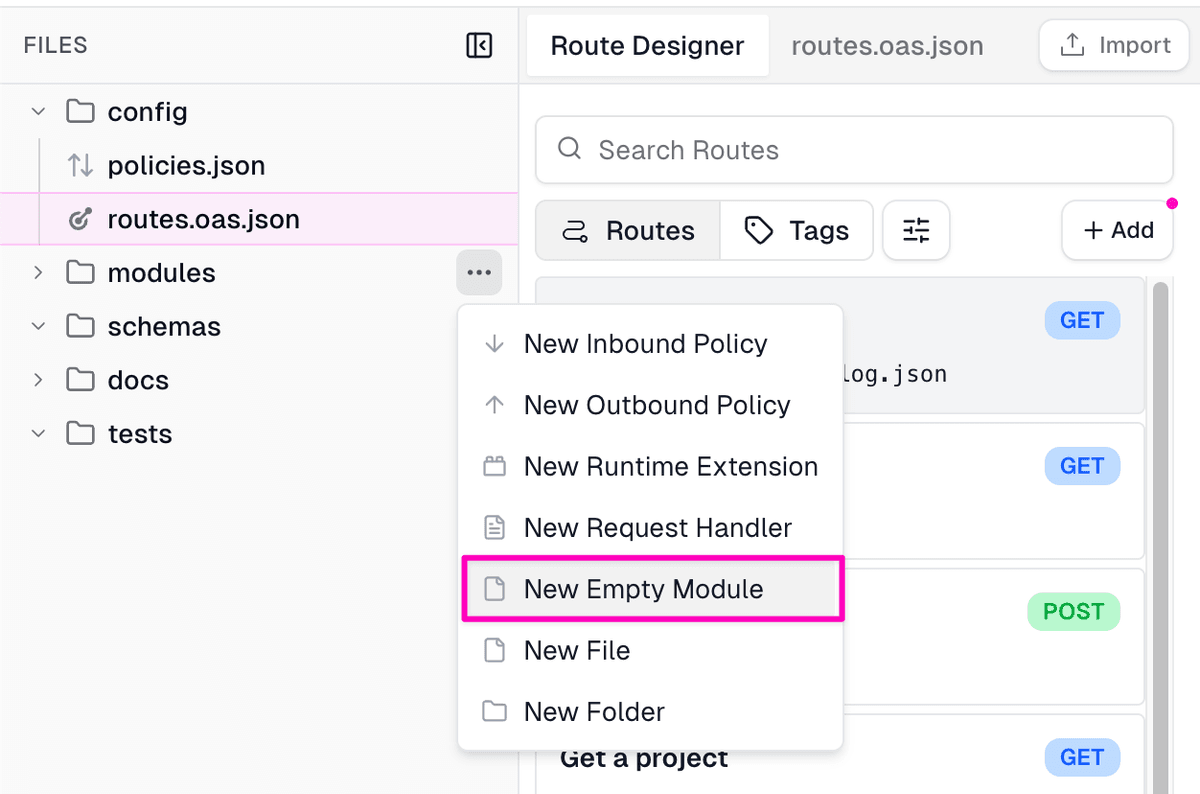Collapse the tests folder chevron

[38, 434]
